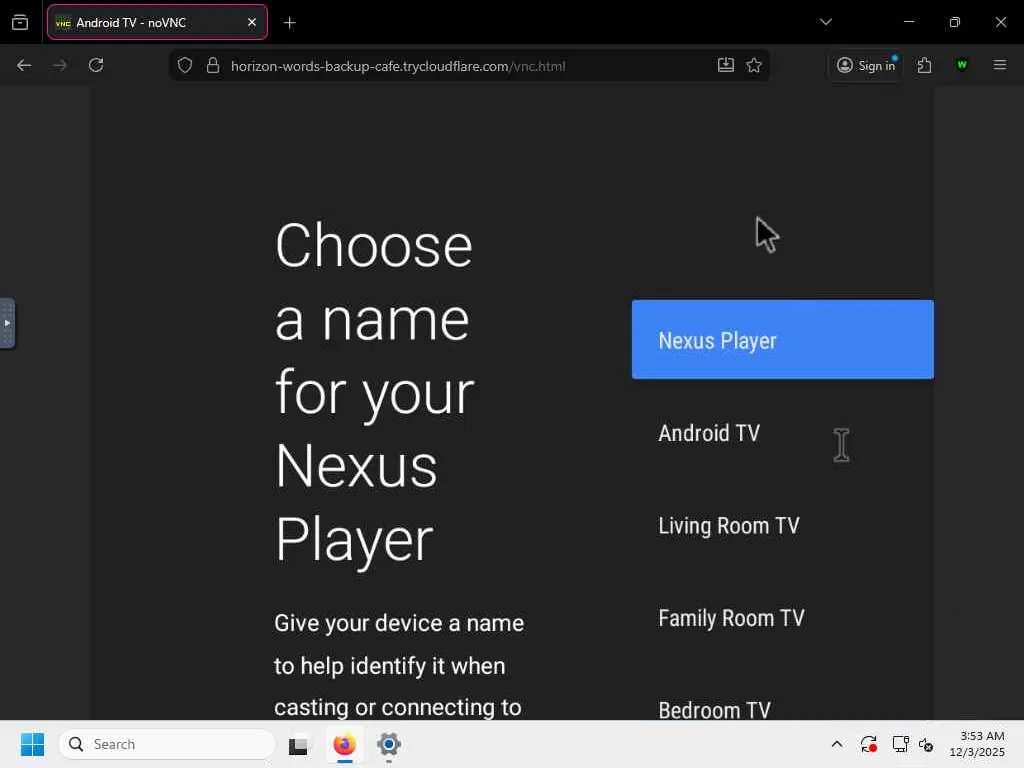Open muted volume tray icon

[926, 744]
